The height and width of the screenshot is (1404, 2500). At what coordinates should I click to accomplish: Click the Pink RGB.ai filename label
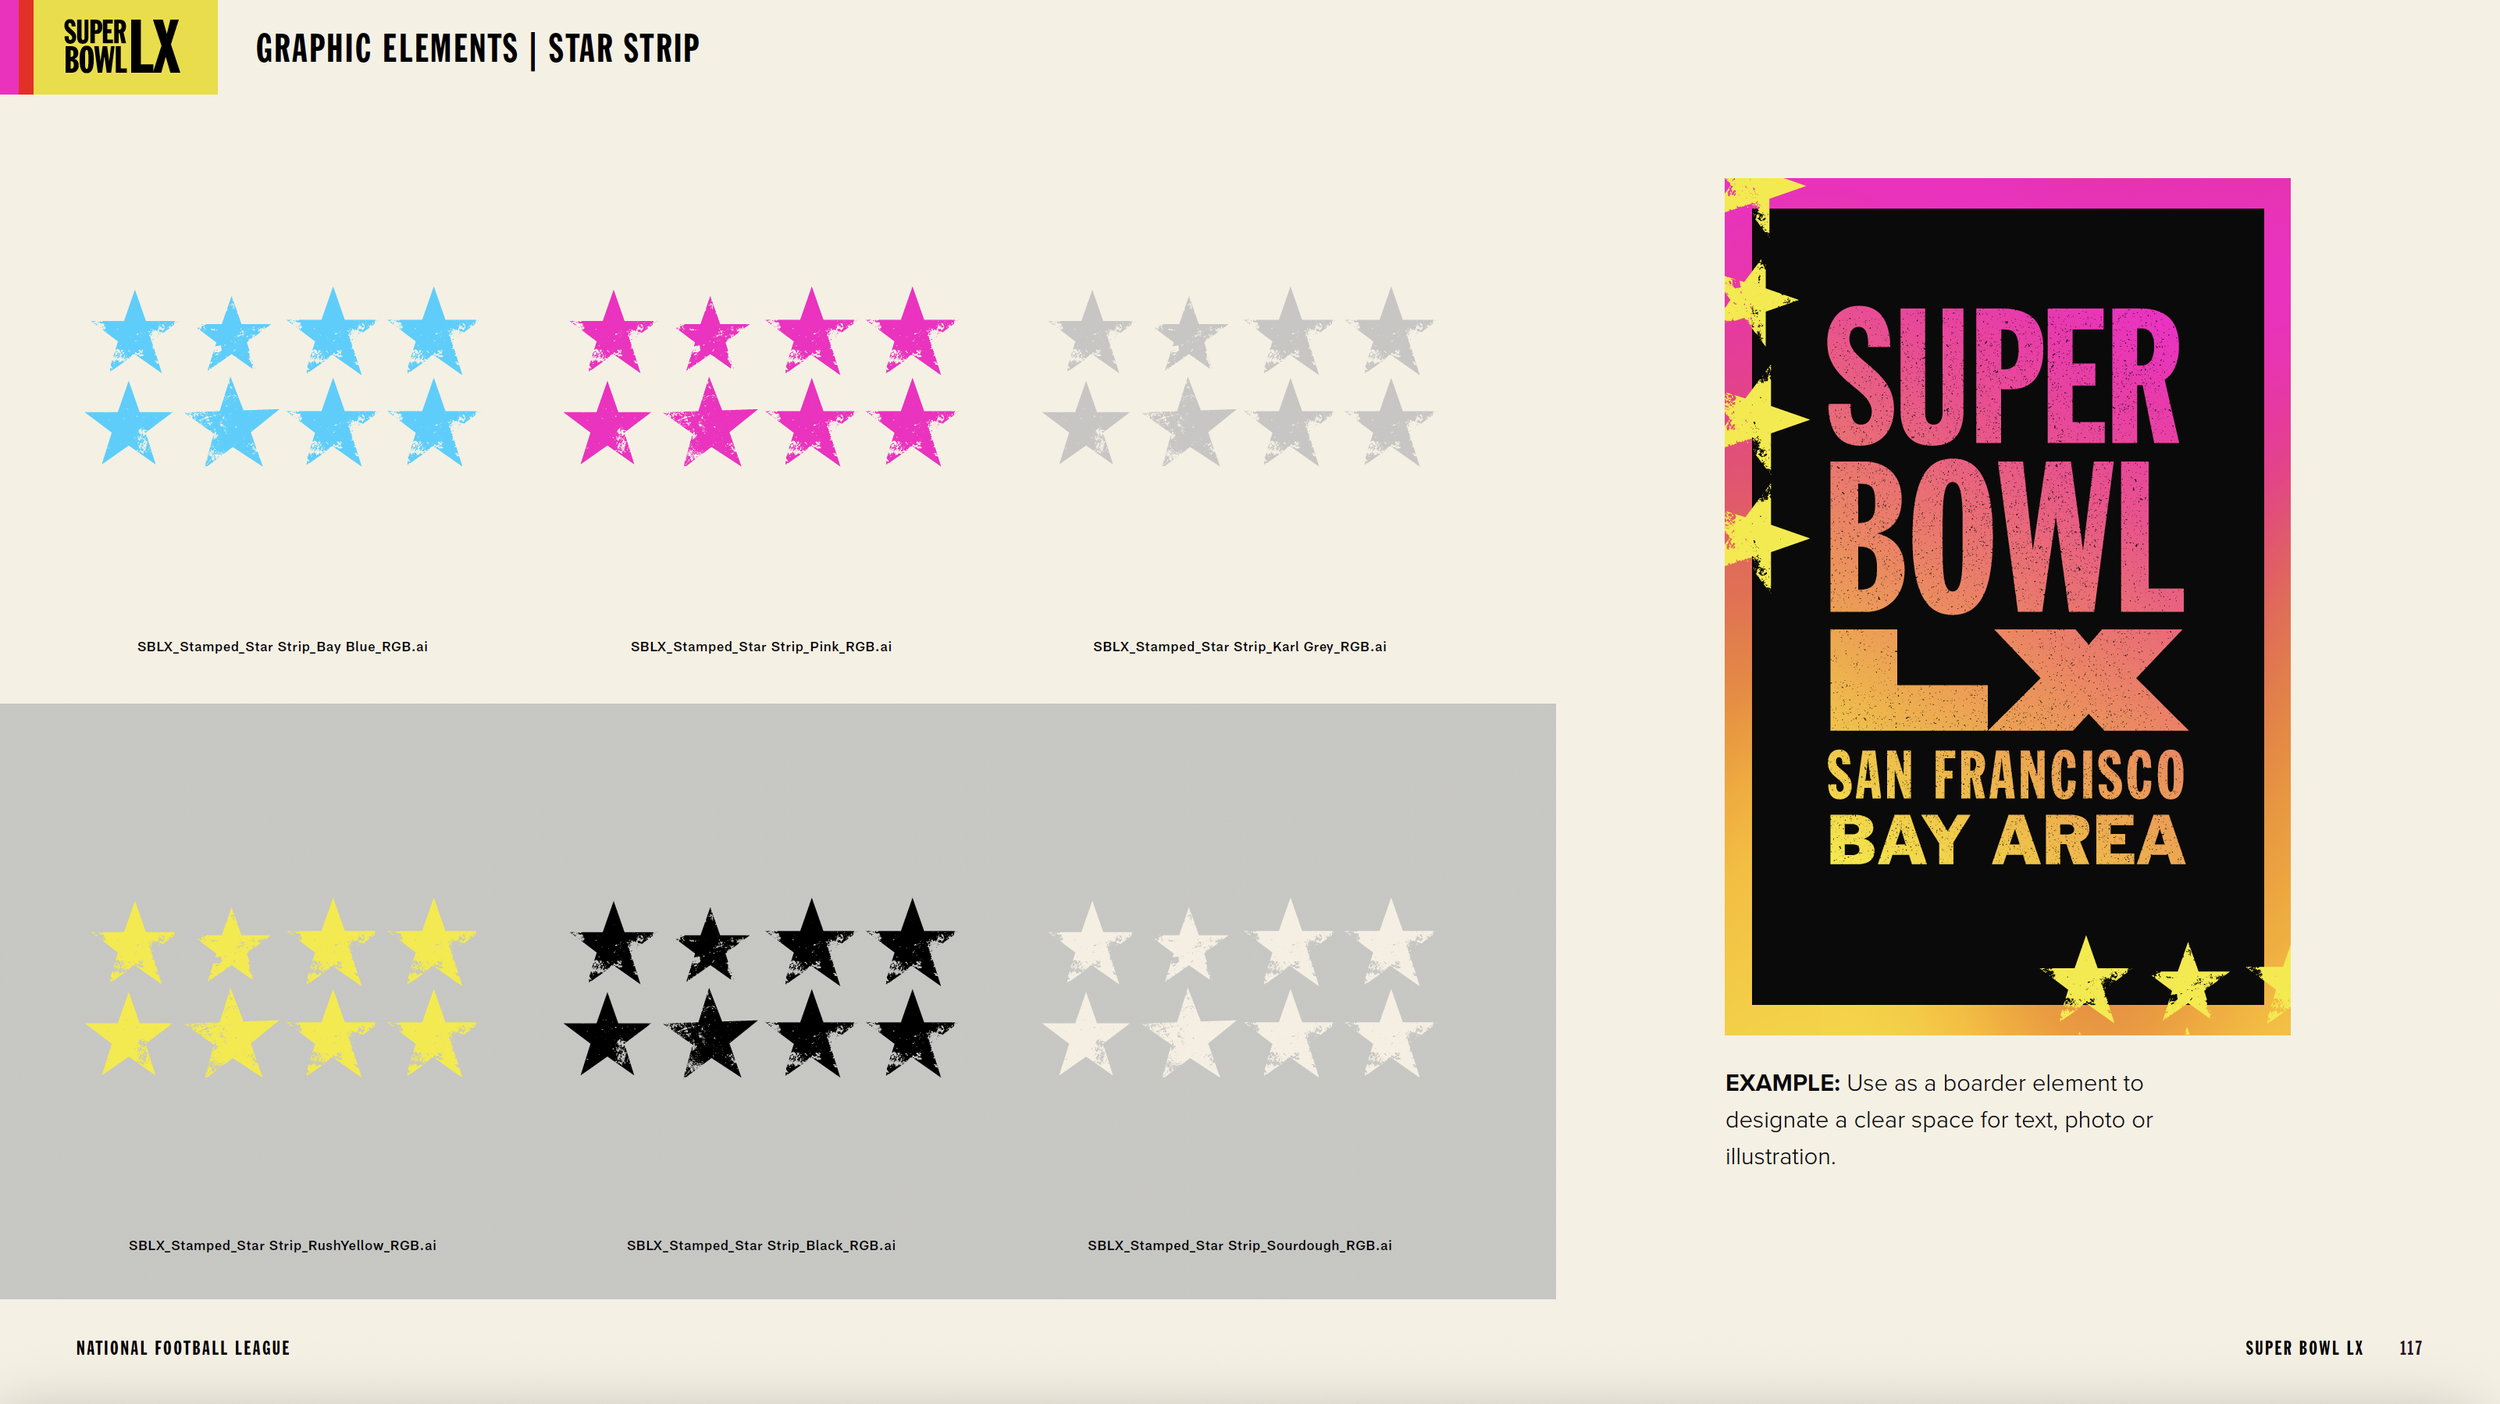pos(761,647)
